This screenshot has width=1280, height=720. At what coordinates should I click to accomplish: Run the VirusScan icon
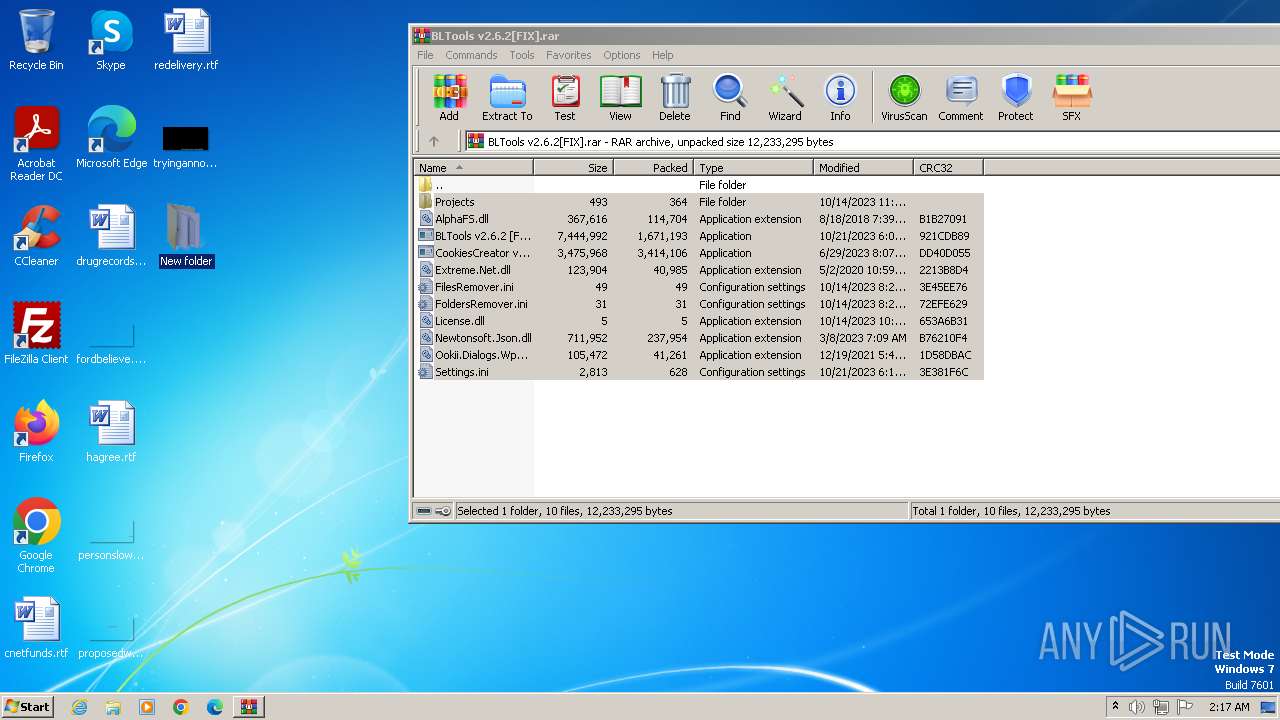[904, 98]
